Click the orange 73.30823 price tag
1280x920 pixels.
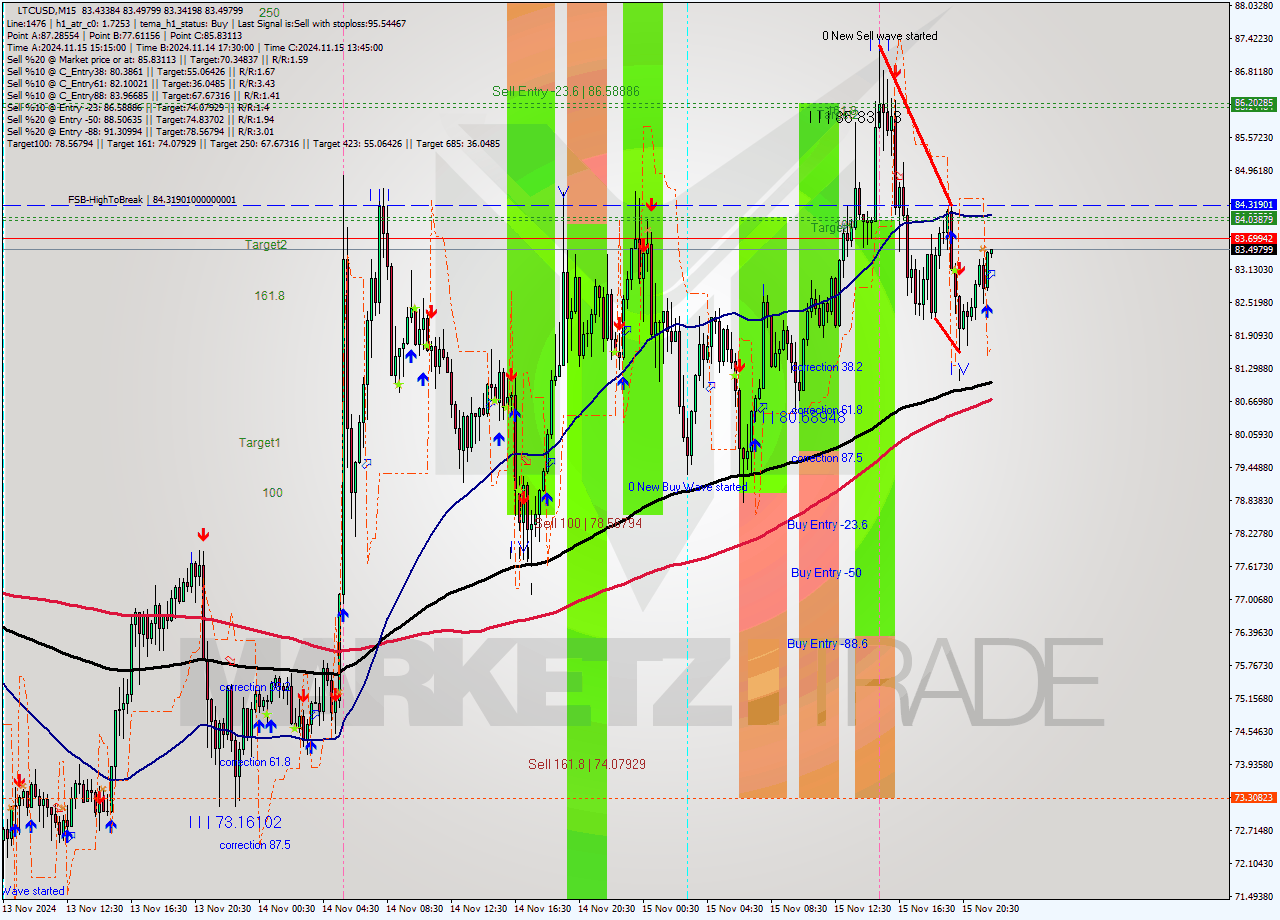pos(1254,797)
